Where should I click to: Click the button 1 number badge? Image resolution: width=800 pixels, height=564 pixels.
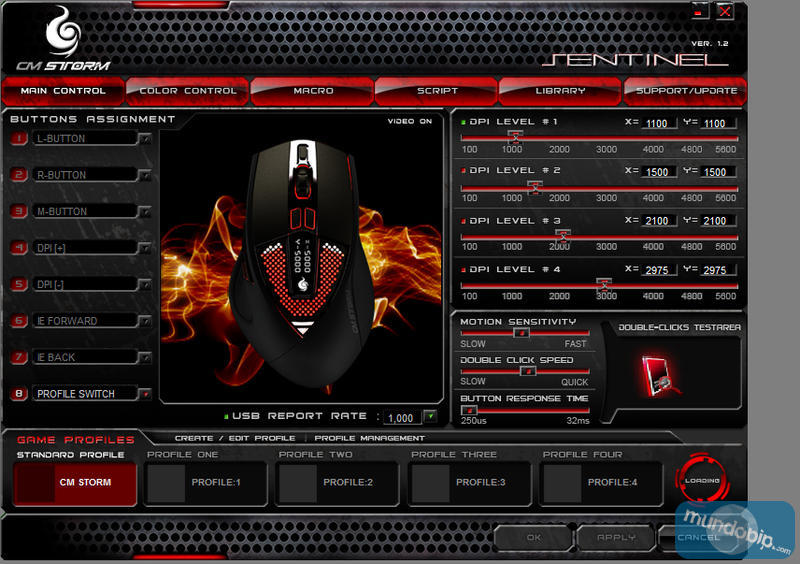coord(19,138)
